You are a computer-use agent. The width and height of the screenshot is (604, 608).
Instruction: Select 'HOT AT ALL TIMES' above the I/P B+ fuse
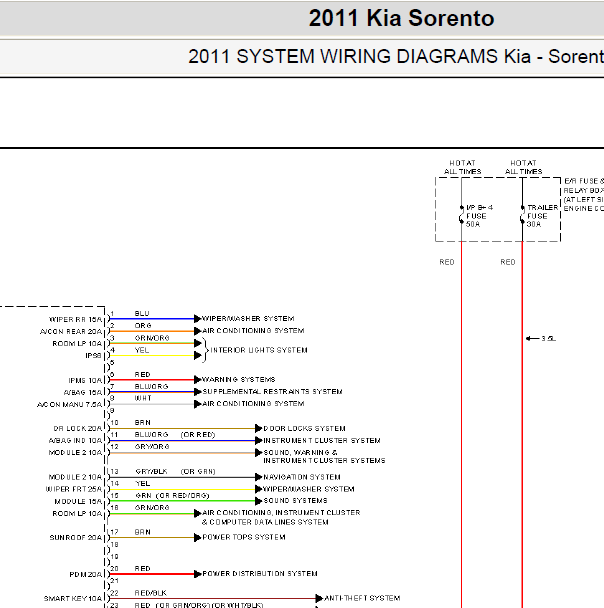coord(462,167)
